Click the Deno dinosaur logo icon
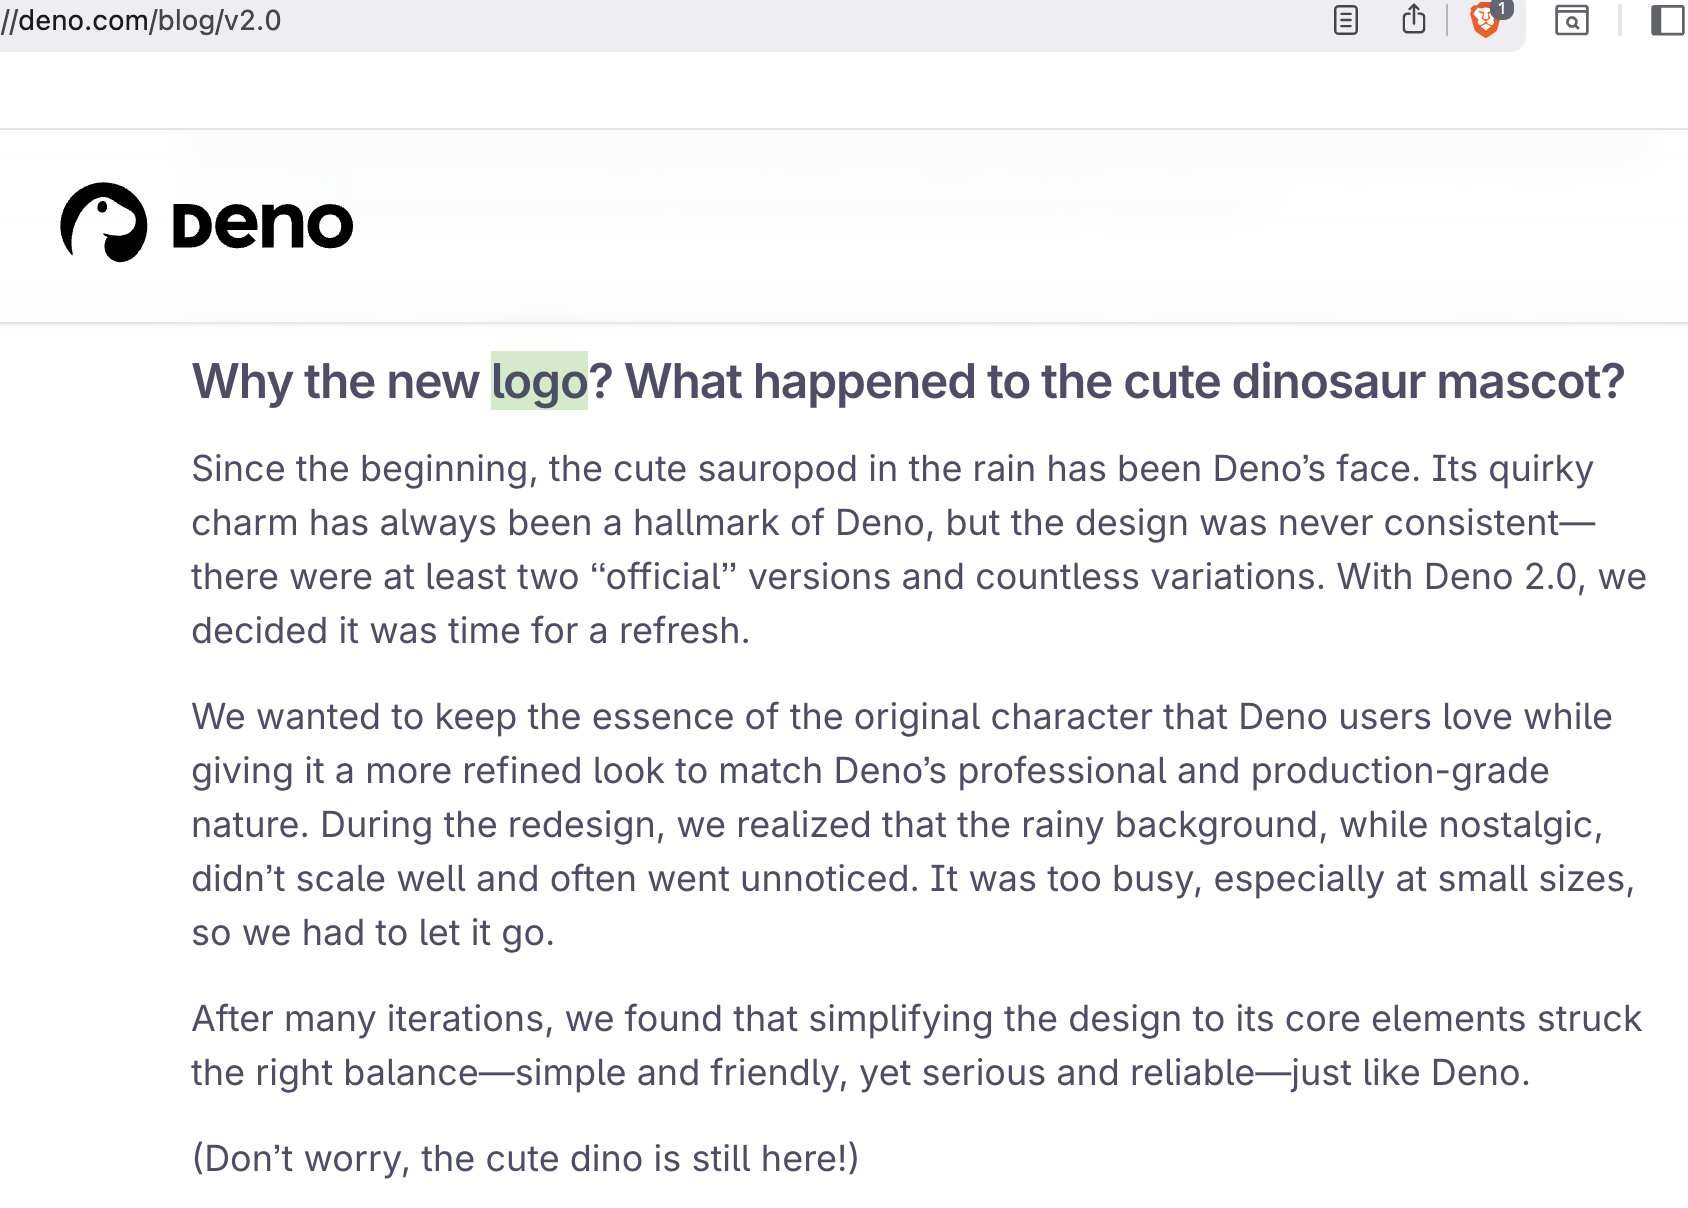The image size is (1688, 1208). [104, 222]
